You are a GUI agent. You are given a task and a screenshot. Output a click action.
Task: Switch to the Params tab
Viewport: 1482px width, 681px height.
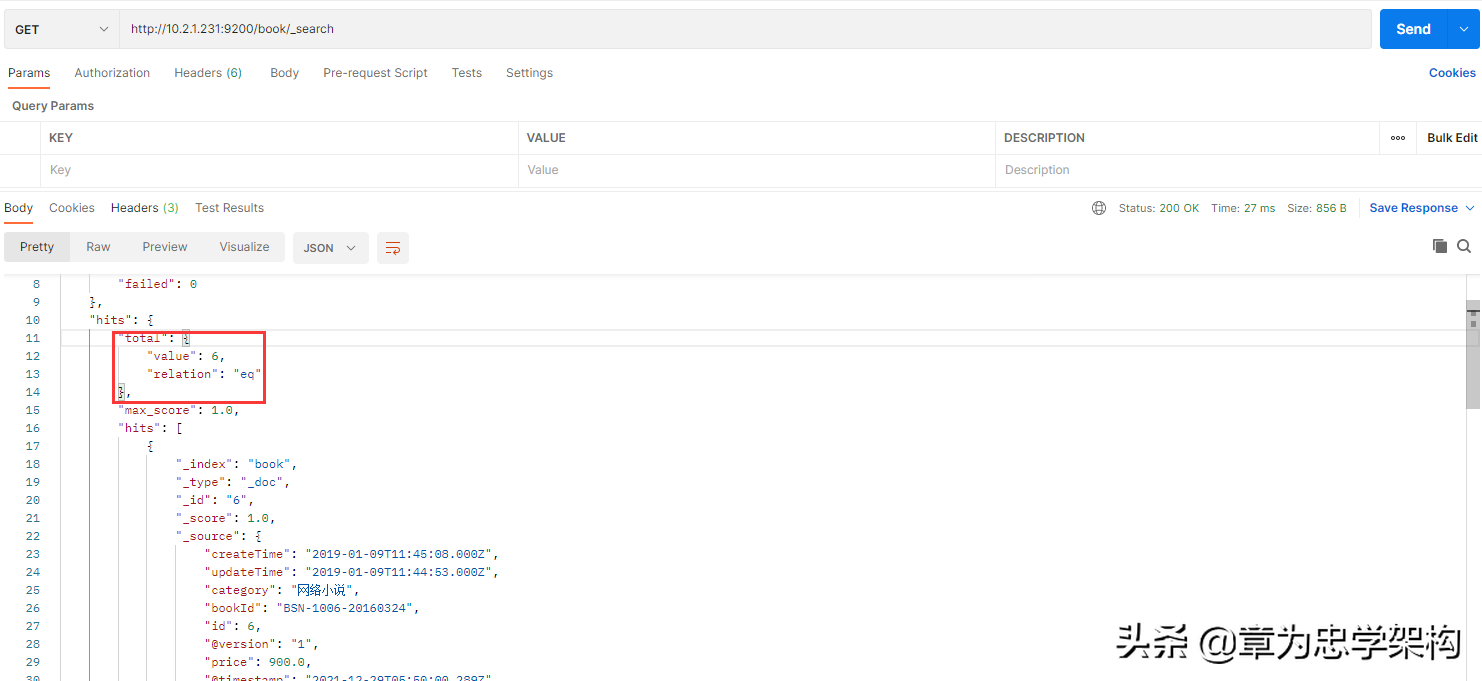click(29, 73)
